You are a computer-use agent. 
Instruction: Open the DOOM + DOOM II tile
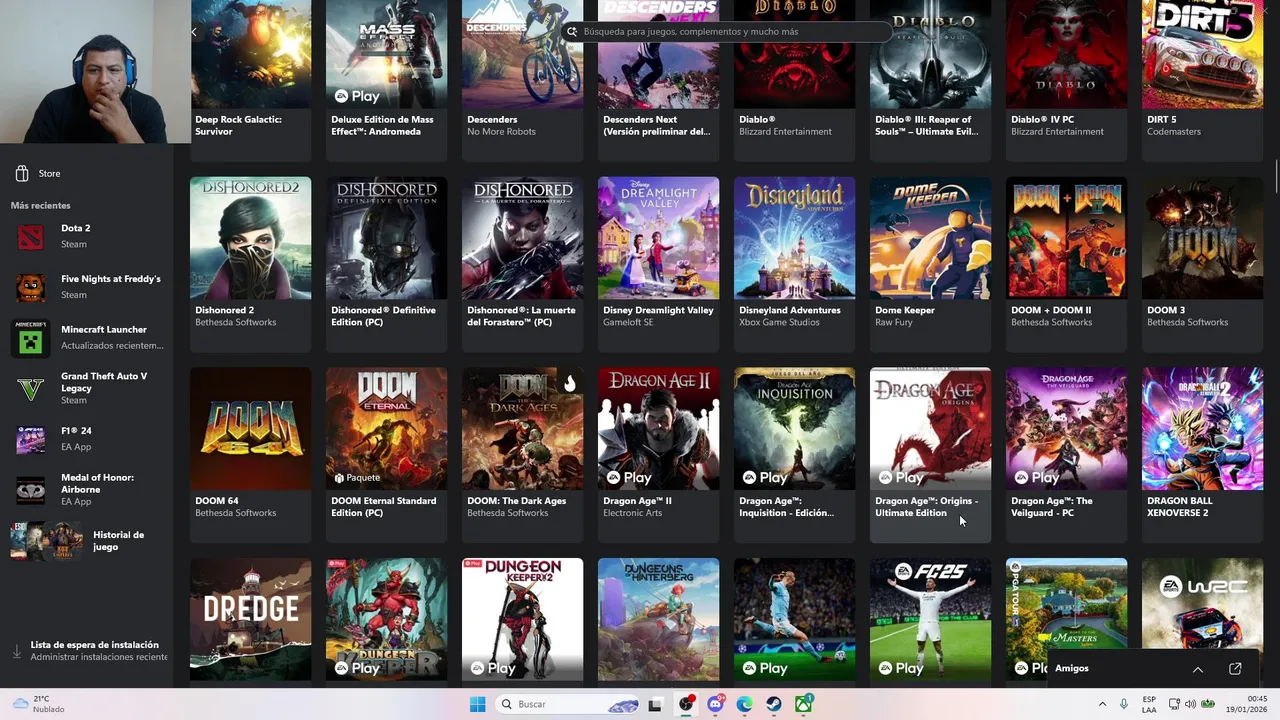tap(1067, 265)
